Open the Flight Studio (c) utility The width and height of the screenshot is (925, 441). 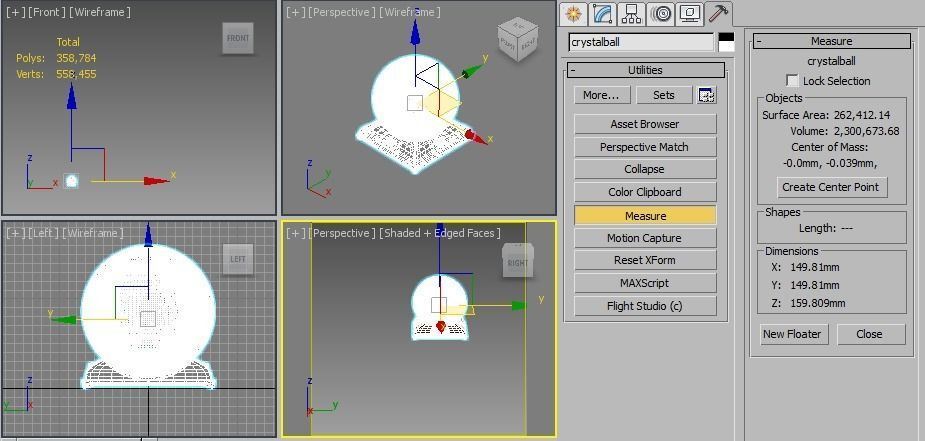tap(645, 306)
